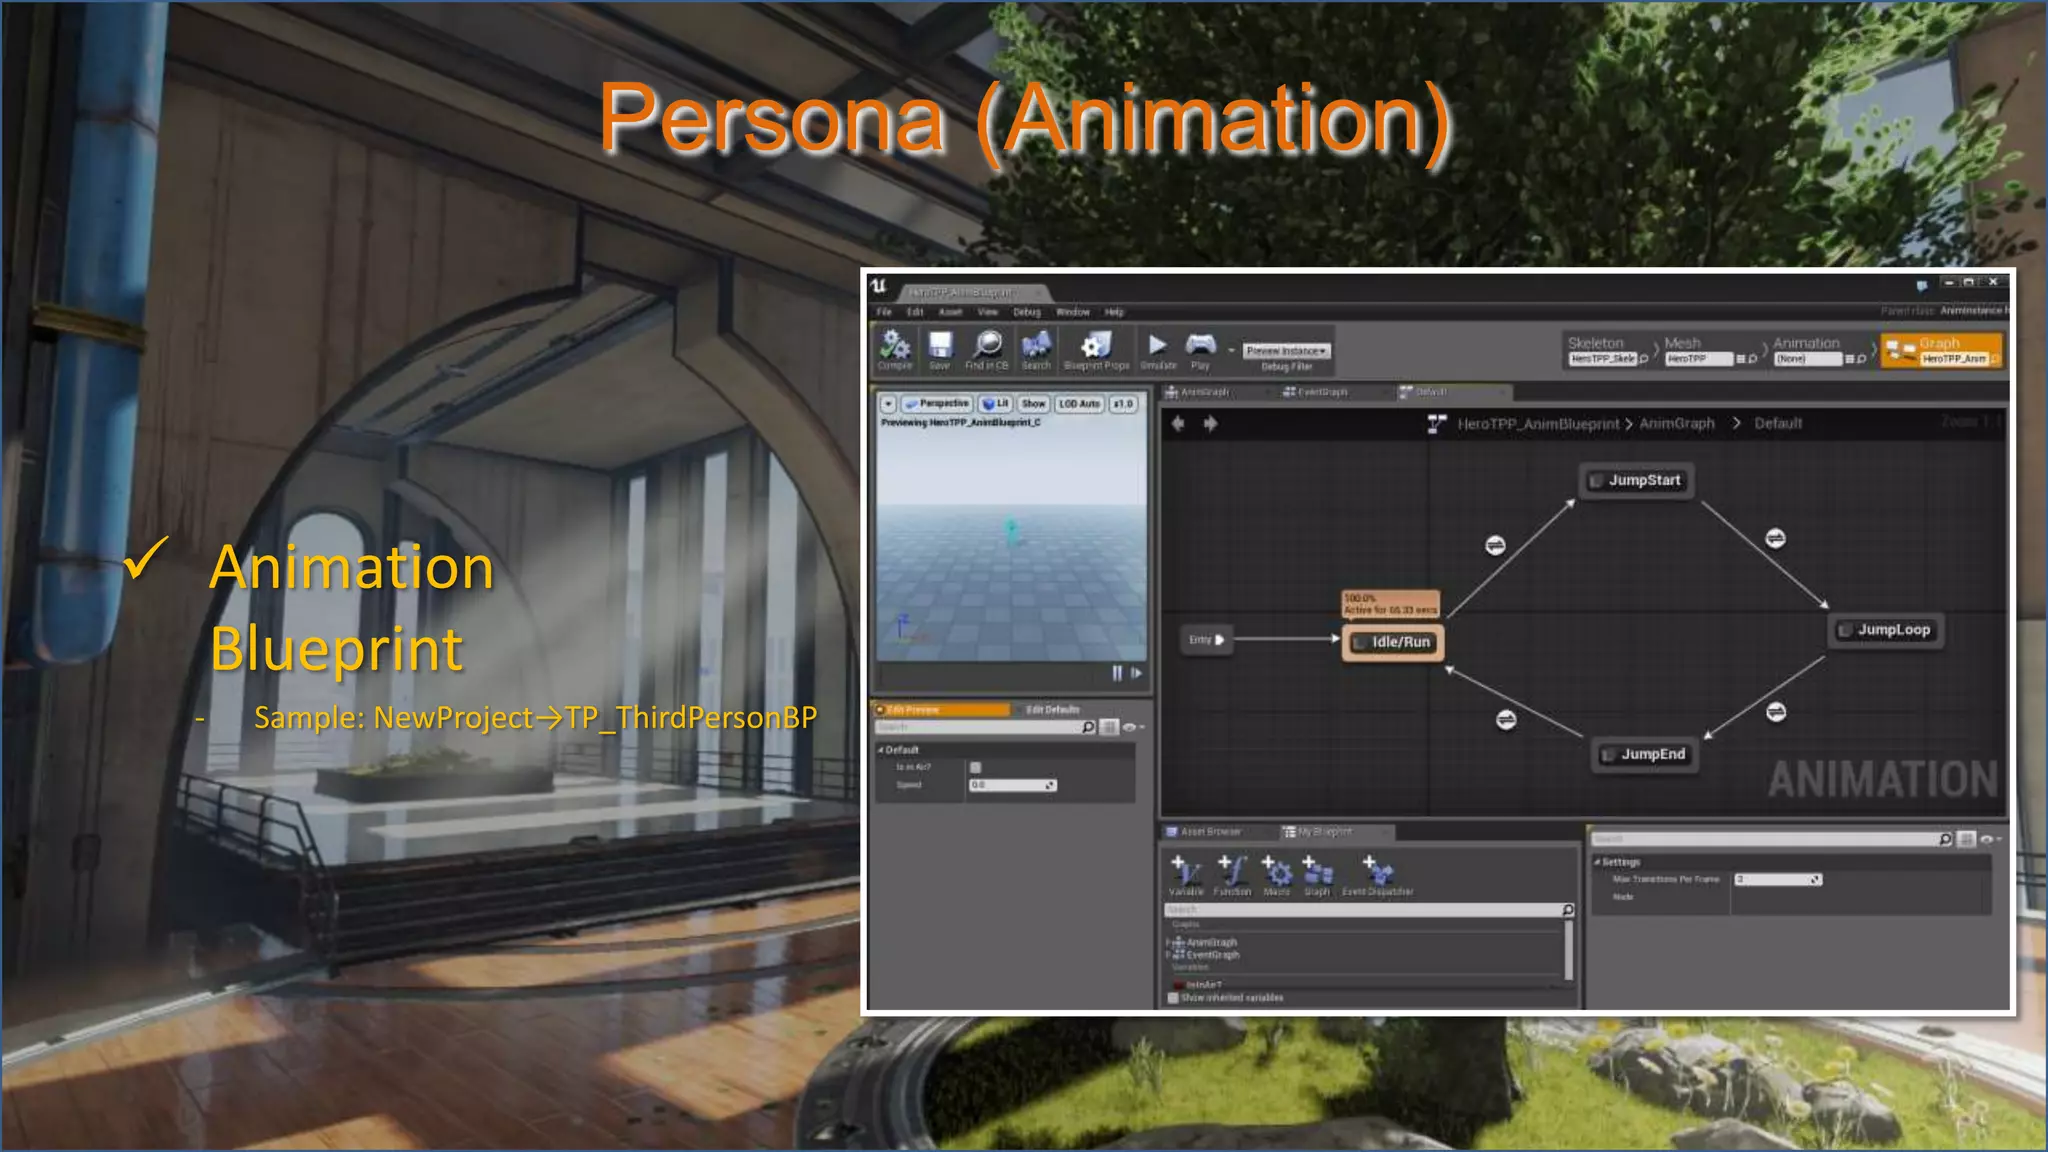Open the Preview Instance debug filter dropdown

click(x=1286, y=351)
